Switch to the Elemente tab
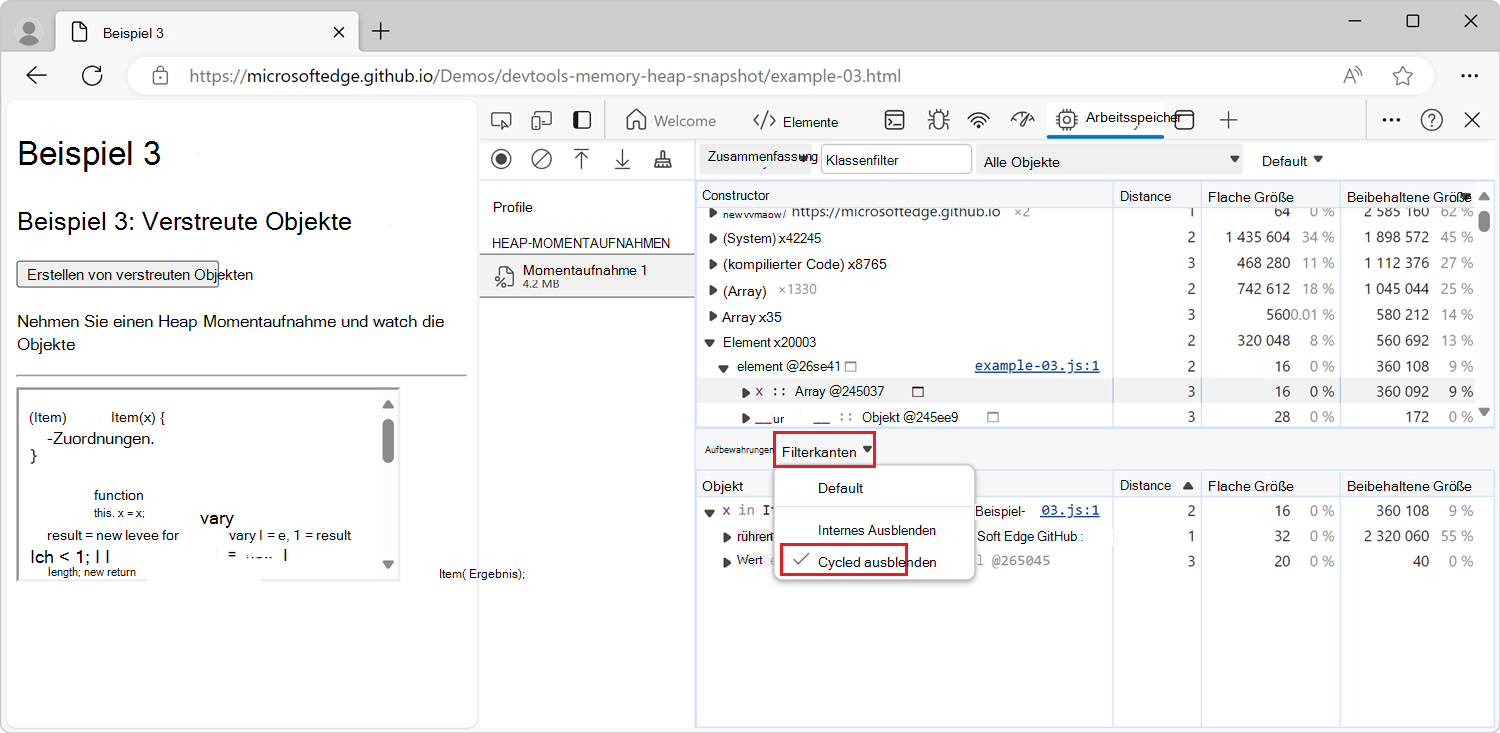This screenshot has width=1500, height=733. [796, 121]
